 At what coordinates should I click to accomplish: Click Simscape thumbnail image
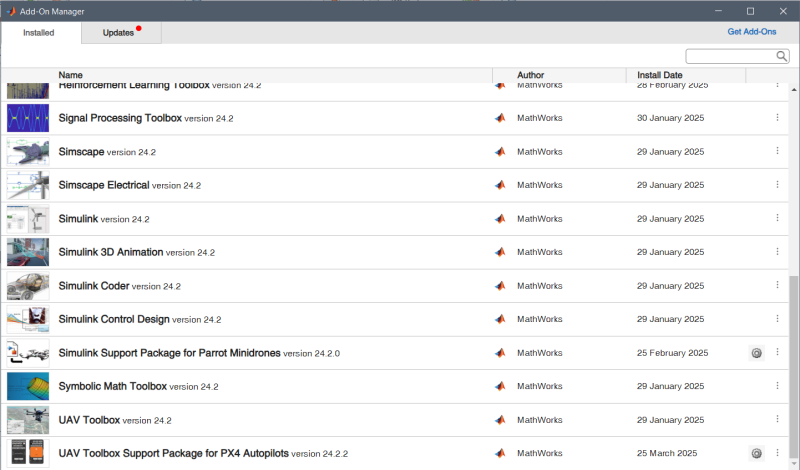point(28,152)
